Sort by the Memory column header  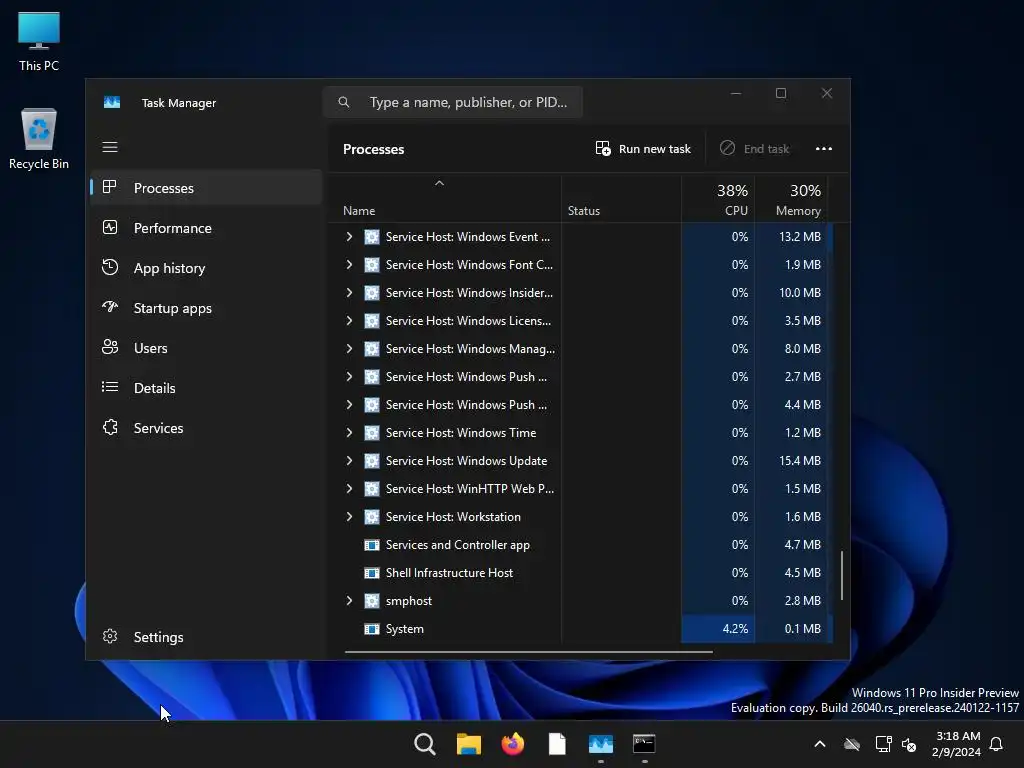pyautogui.click(x=791, y=199)
